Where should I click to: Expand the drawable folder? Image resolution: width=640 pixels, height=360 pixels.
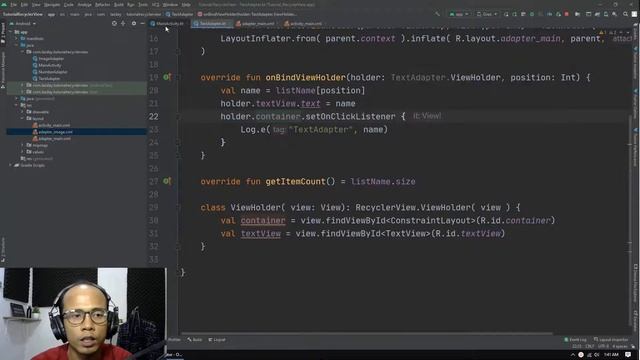coord(23,112)
